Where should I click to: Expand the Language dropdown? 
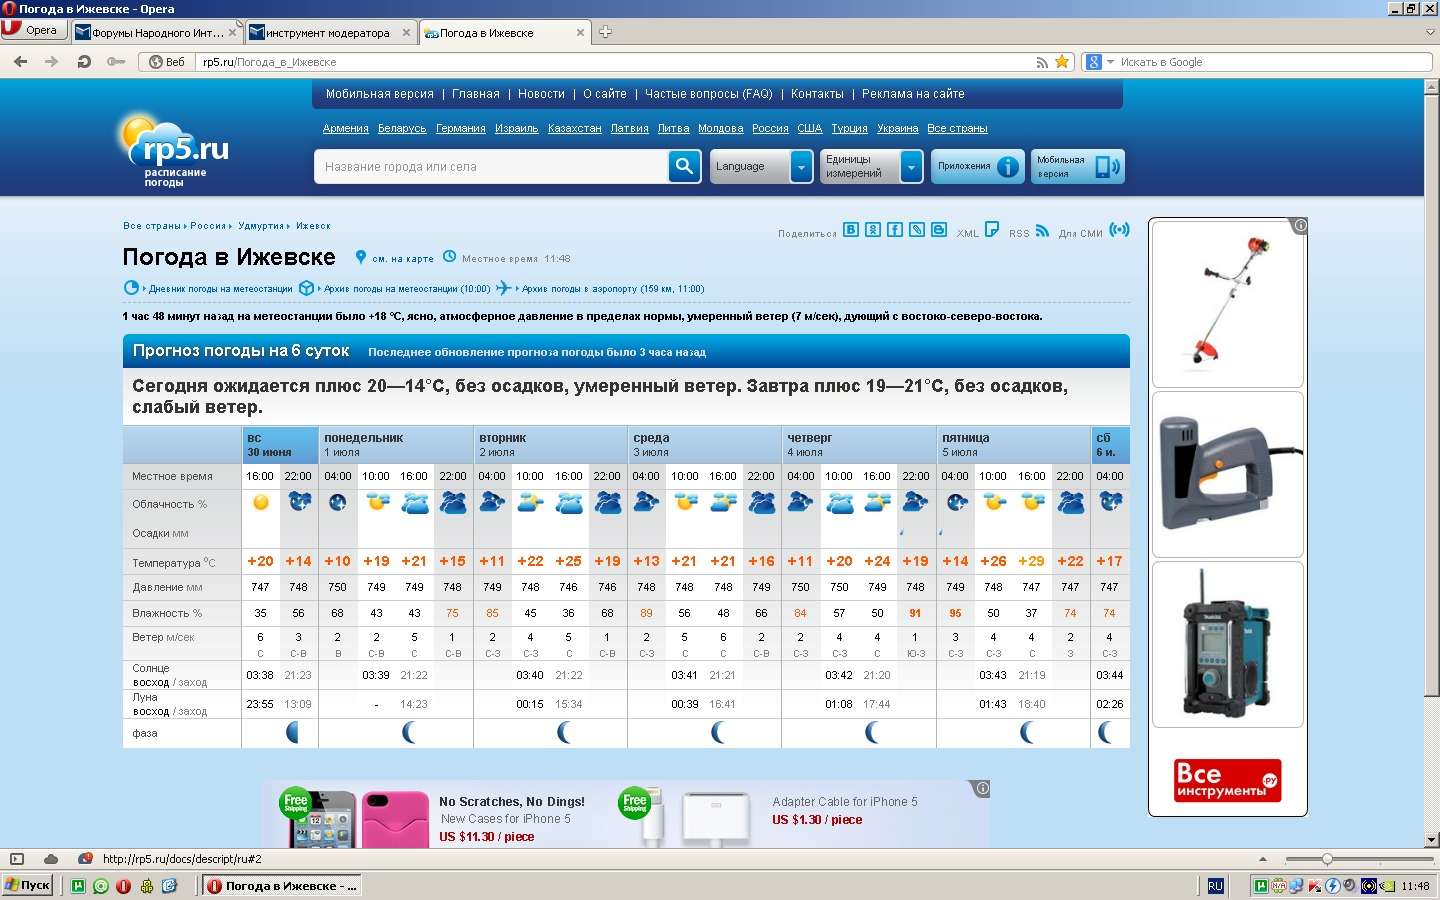tap(801, 167)
